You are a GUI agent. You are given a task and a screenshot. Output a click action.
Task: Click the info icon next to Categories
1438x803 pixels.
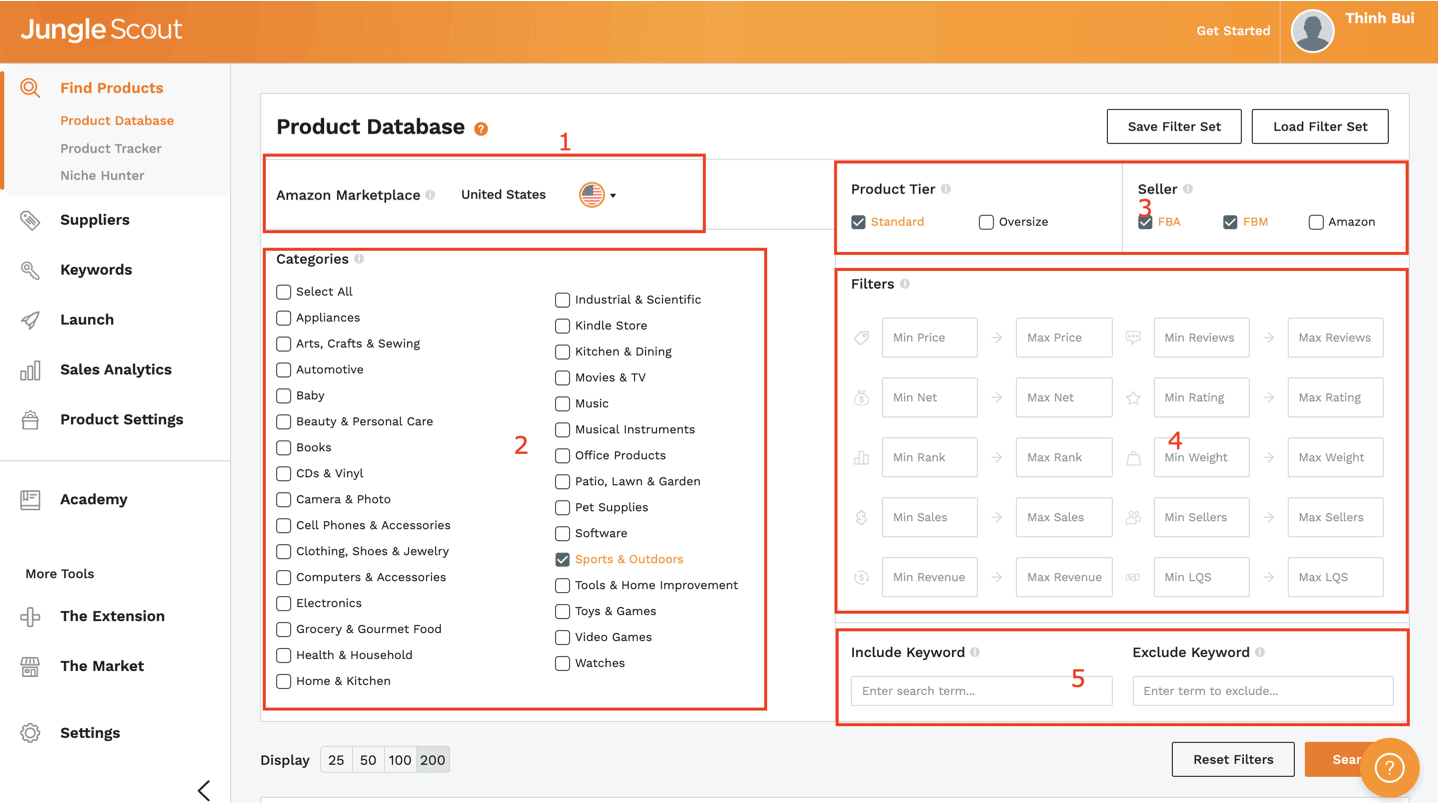[359, 259]
